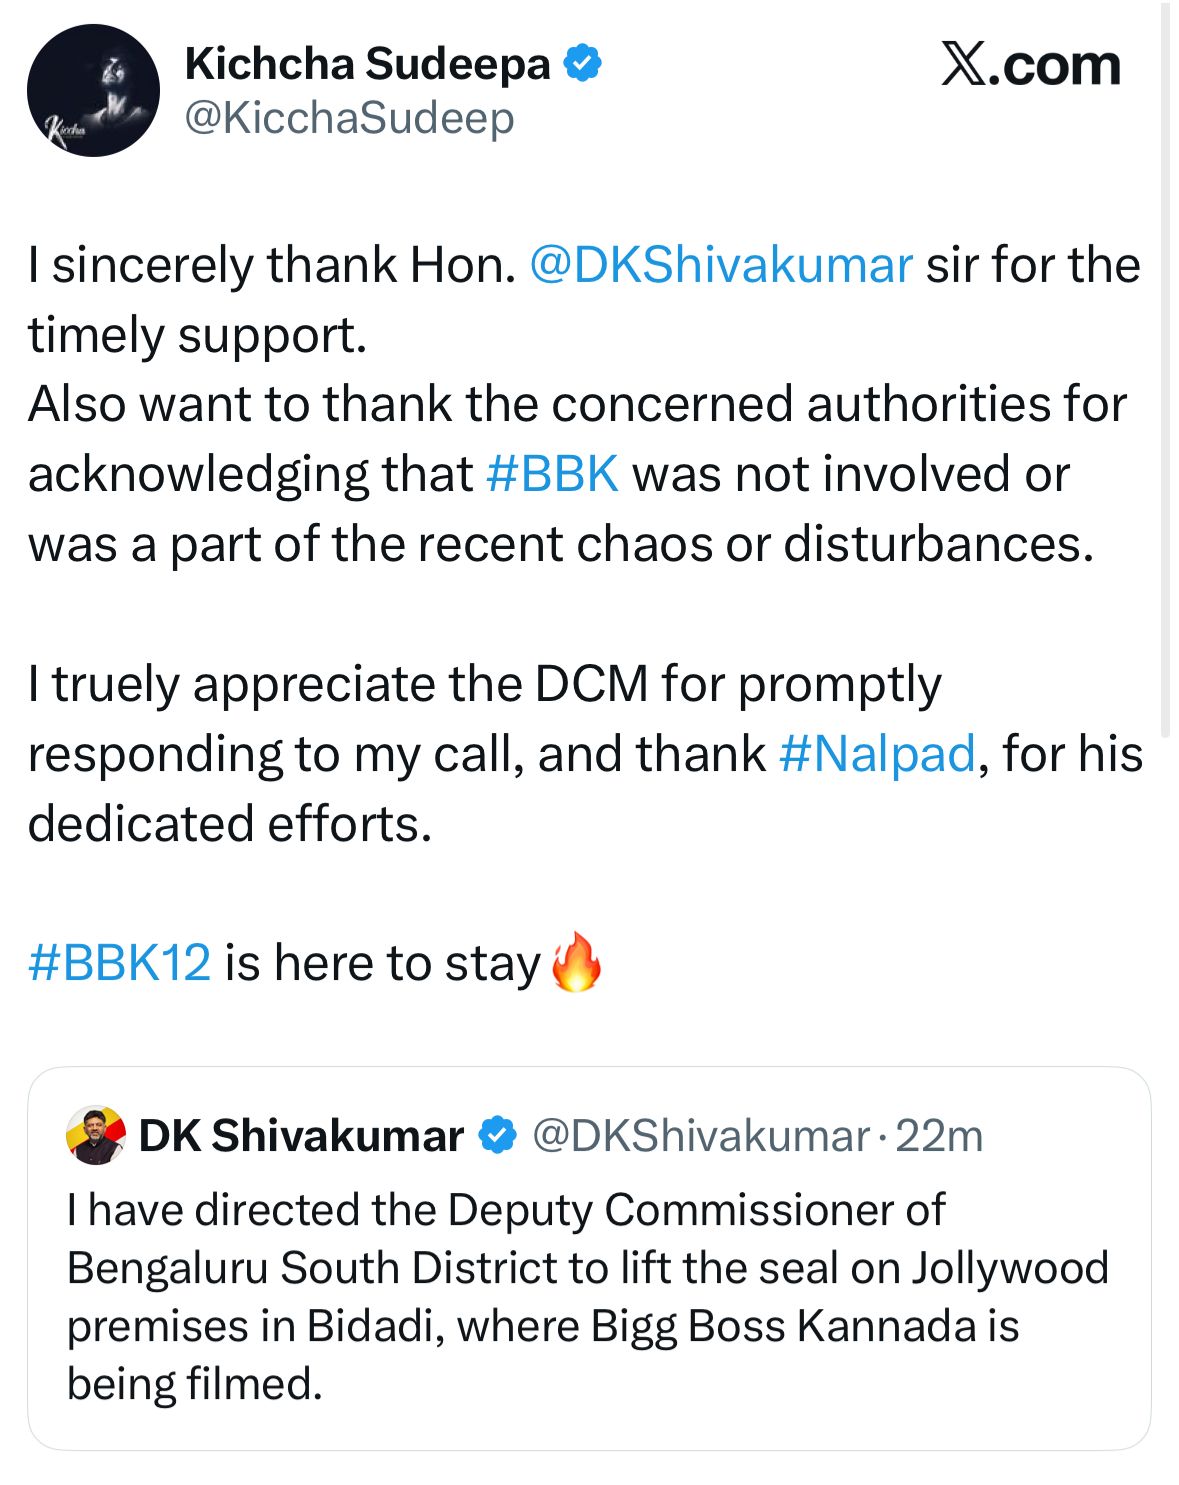Click the "I truely appreciate the DCM" paragraph
Viewport: 1179px width, 1485px height.
[484, 686]
